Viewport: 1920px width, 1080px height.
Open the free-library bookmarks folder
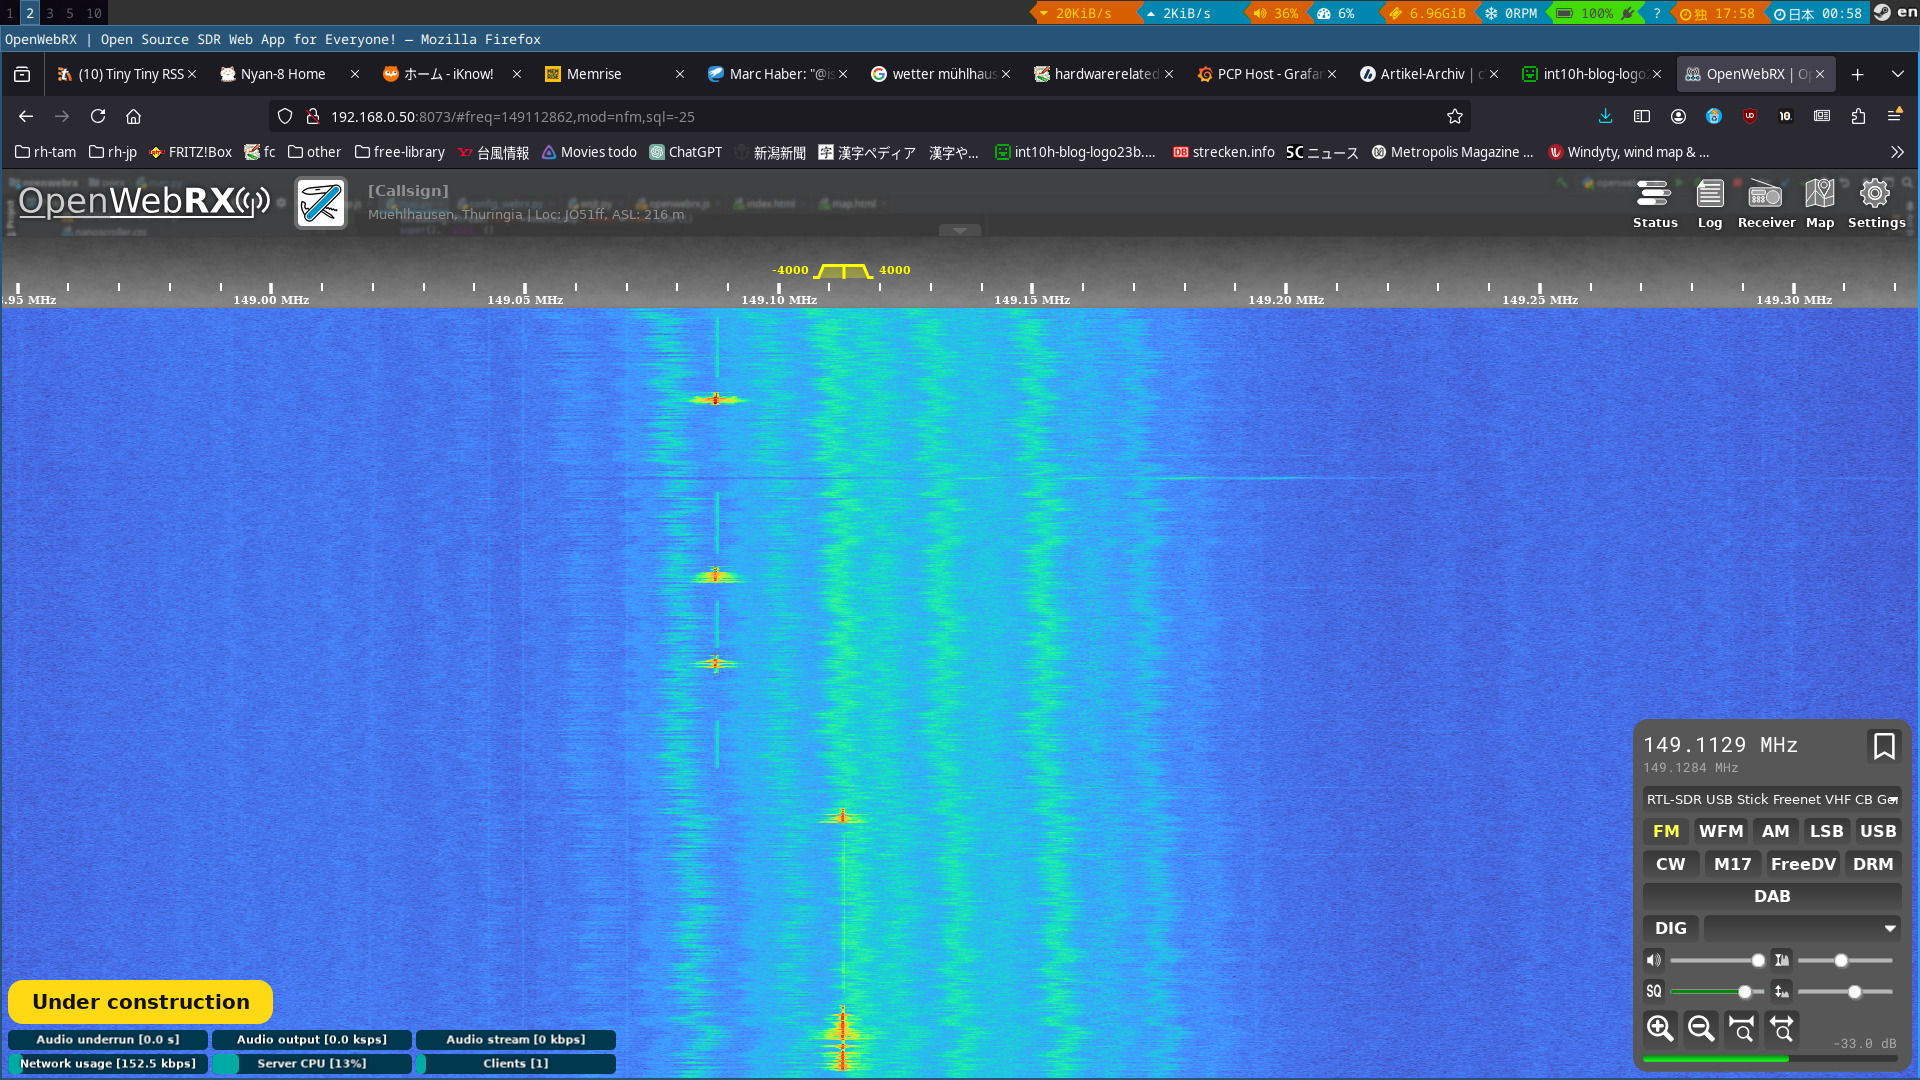(399, 152)
